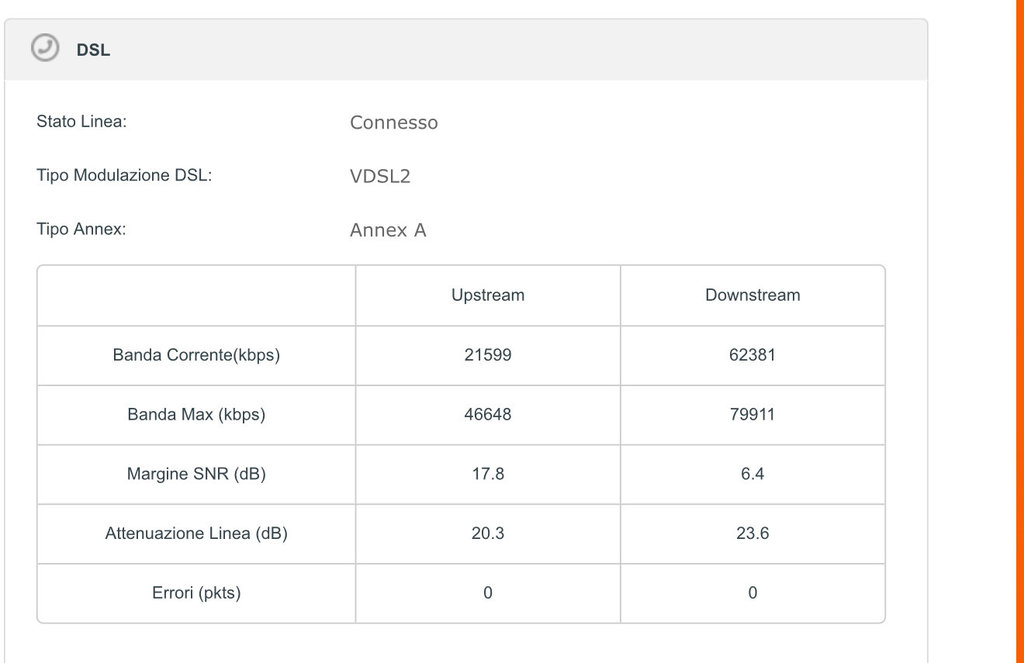1024x663 pixels.
Task: Click the DSL phone icon in header
Action: pyautogui.click(x=45, y=48)
